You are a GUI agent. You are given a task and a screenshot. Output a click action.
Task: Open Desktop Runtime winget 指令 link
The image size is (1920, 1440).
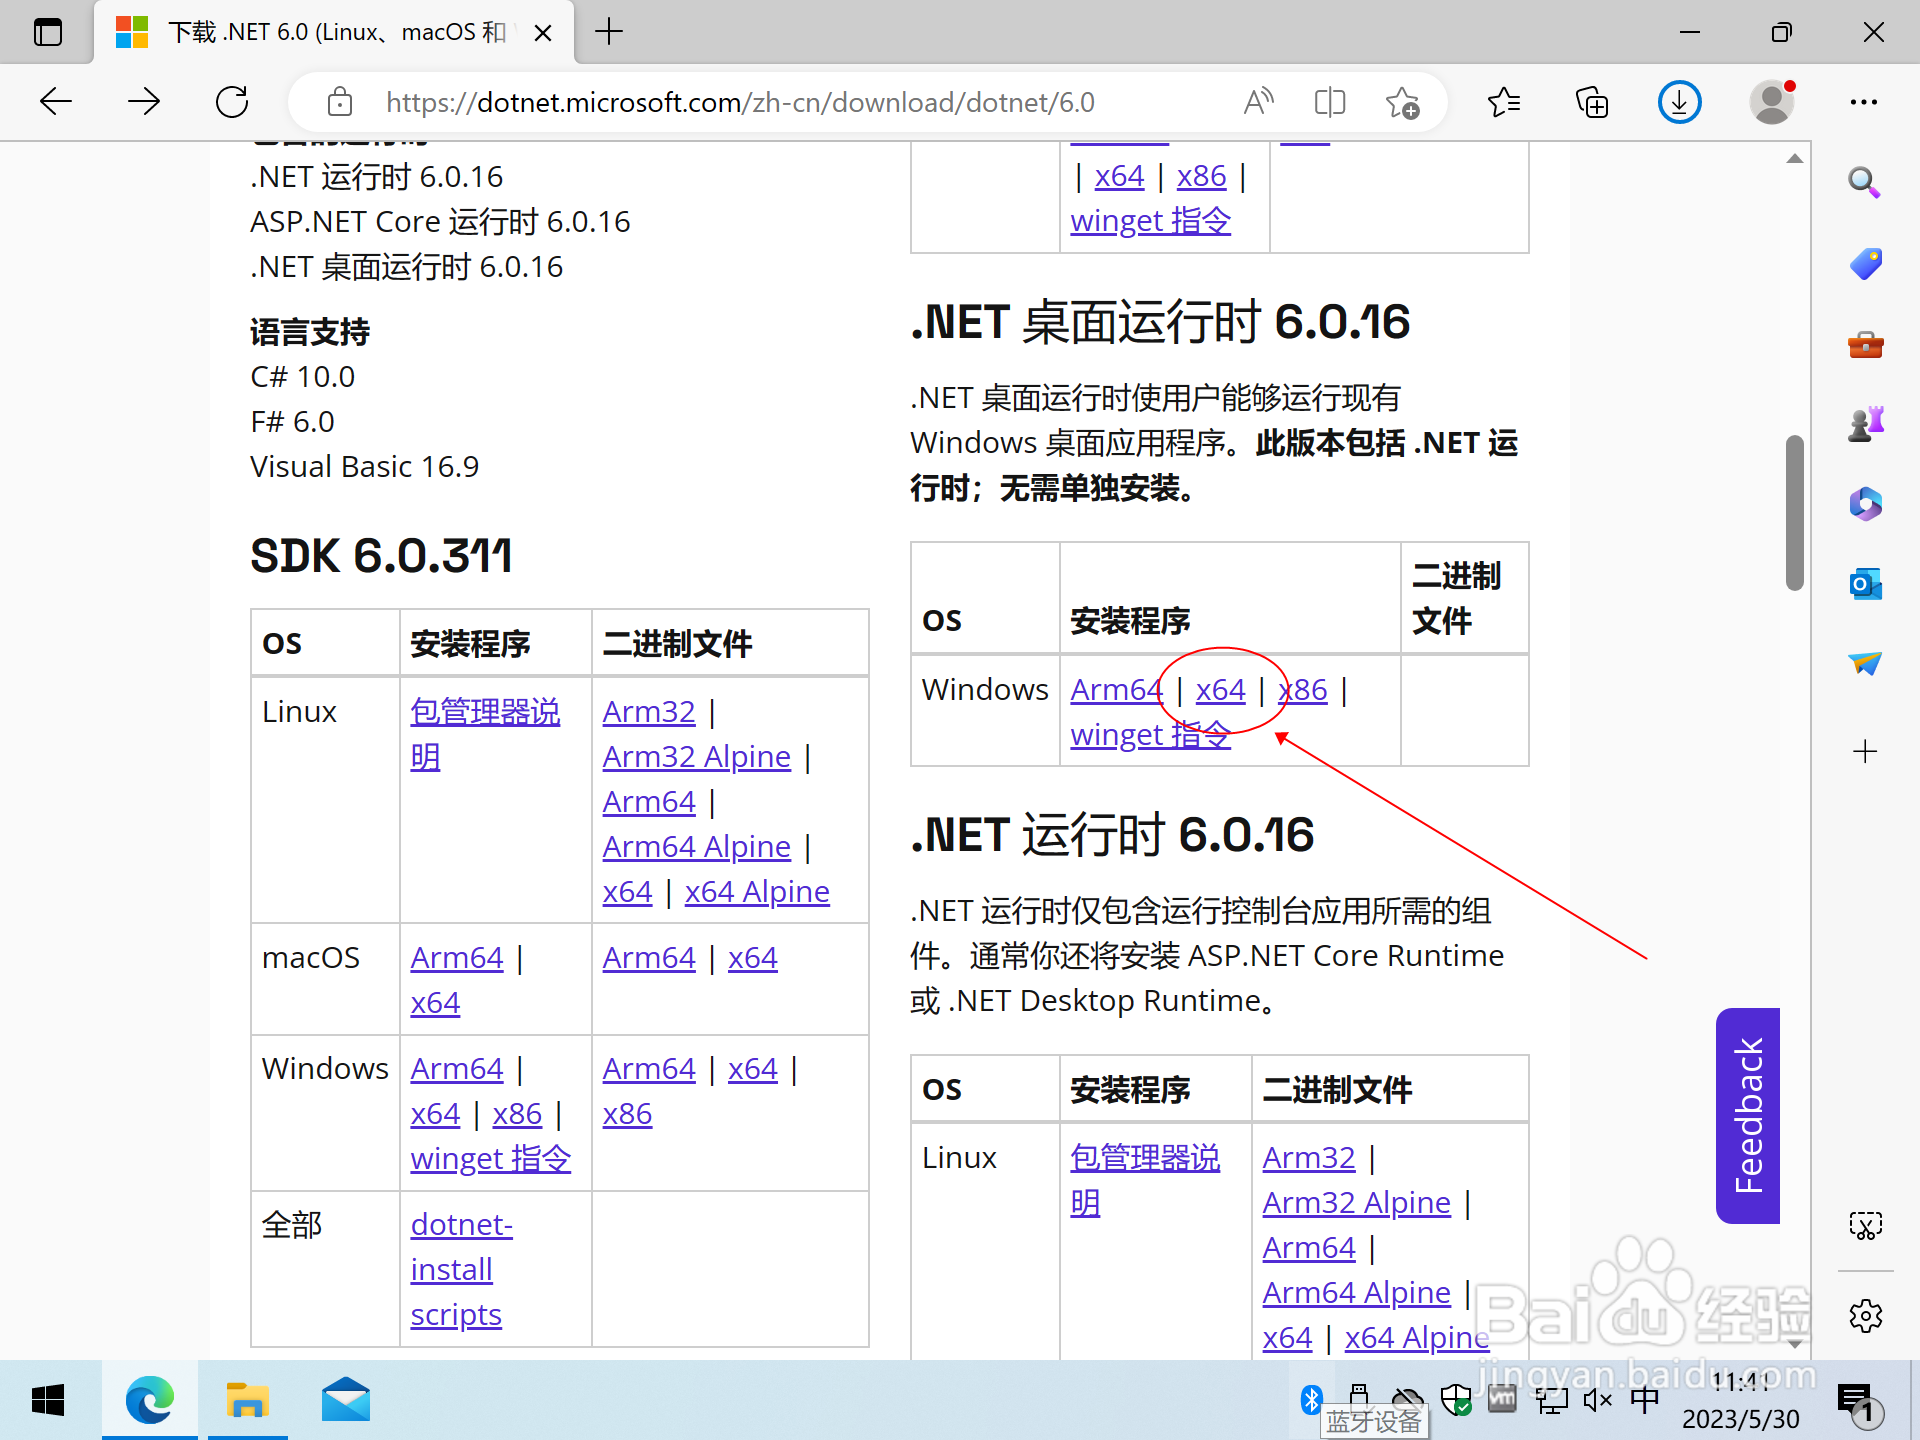click(1150, 735)
